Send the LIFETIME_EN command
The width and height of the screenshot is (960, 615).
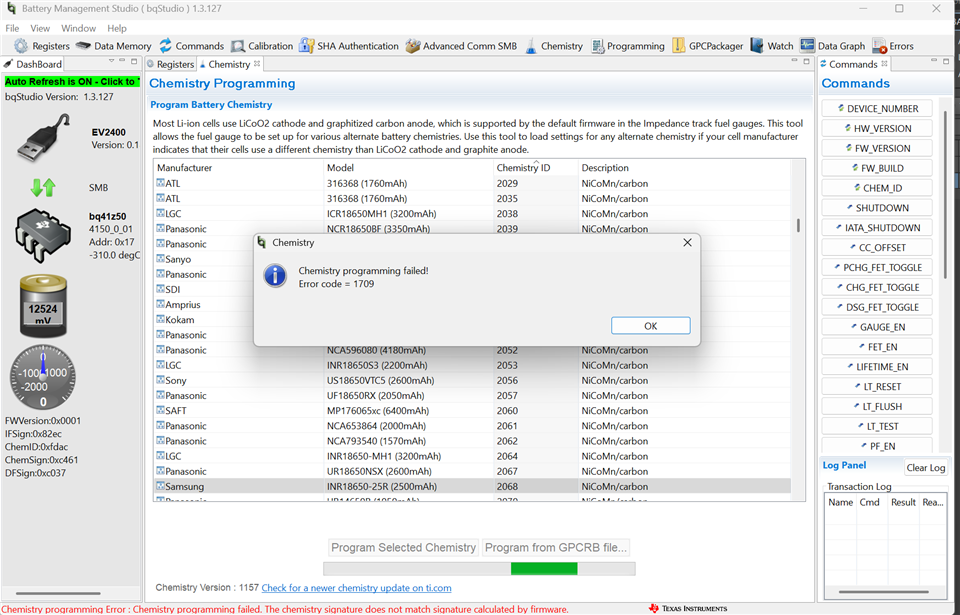(877, 367)
